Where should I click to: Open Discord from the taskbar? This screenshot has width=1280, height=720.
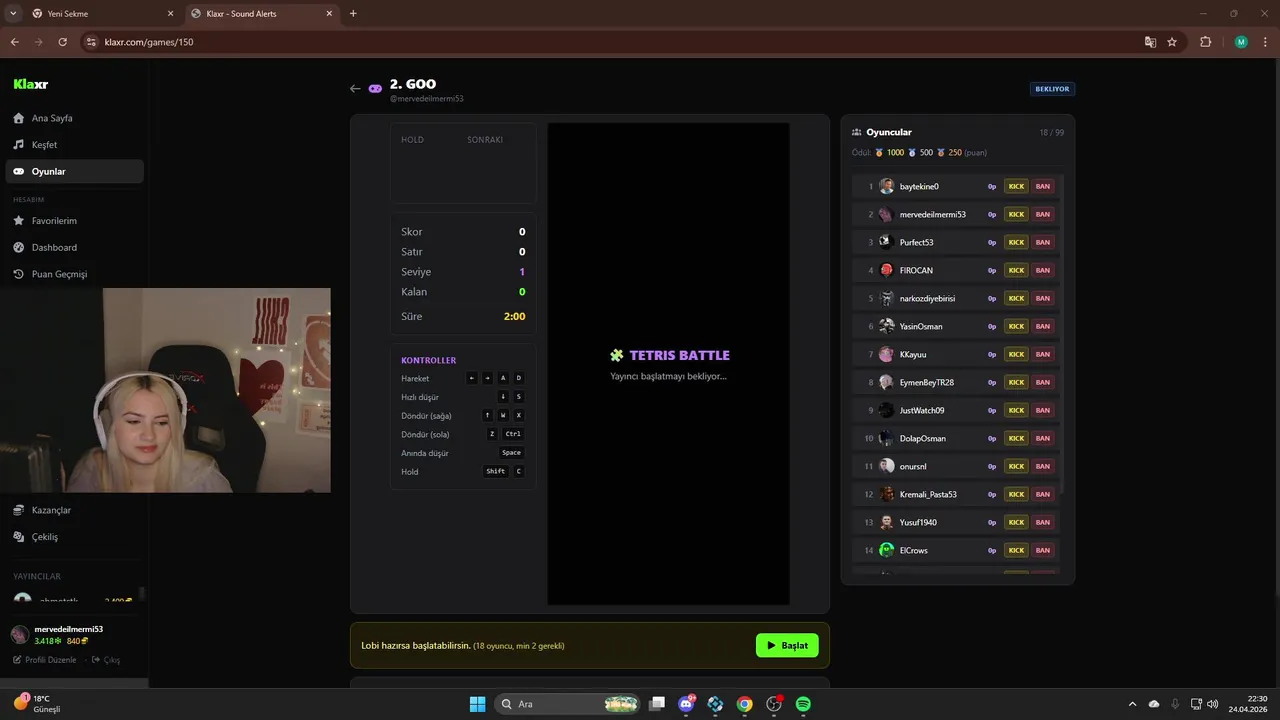point(686,704)
